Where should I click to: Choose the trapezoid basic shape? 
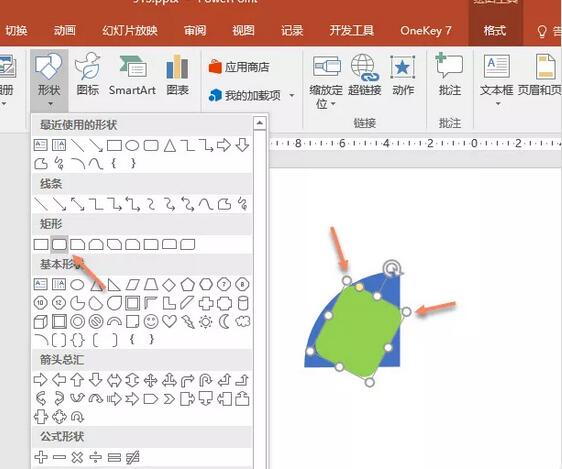tap(151, 285)
